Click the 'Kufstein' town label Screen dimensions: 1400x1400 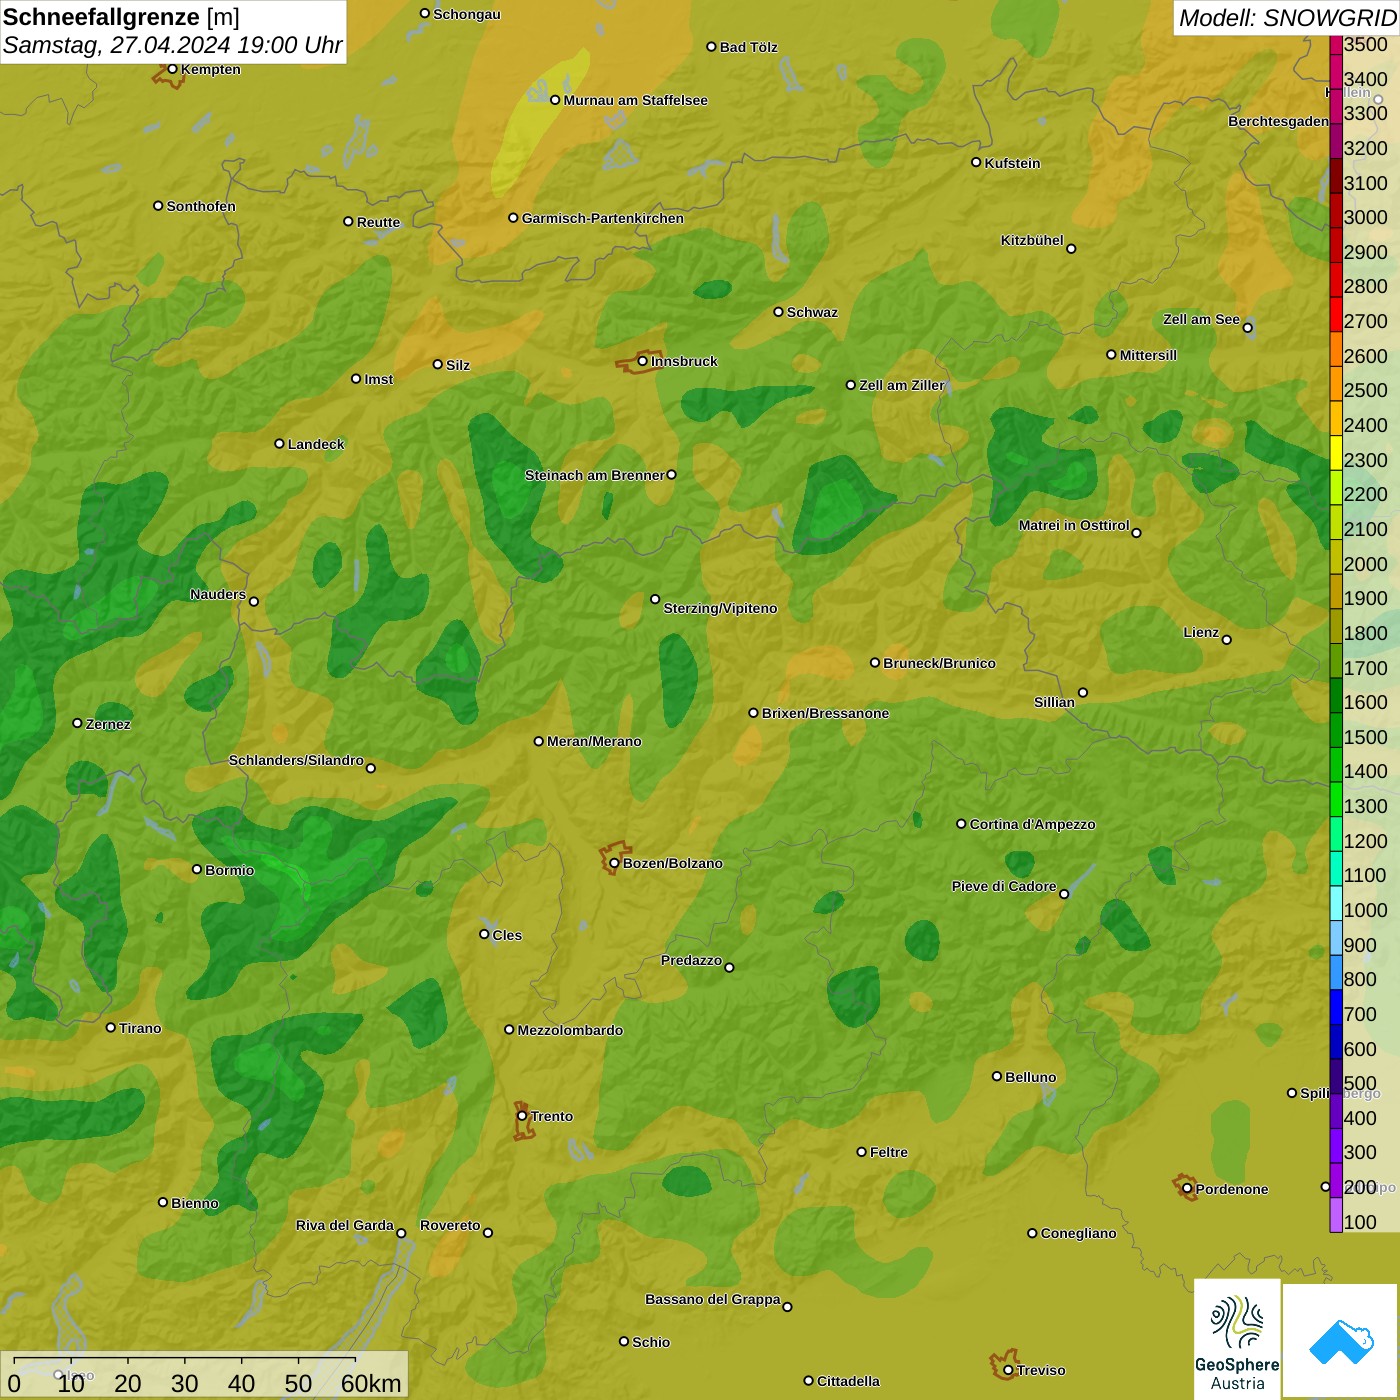(1013, 163)
